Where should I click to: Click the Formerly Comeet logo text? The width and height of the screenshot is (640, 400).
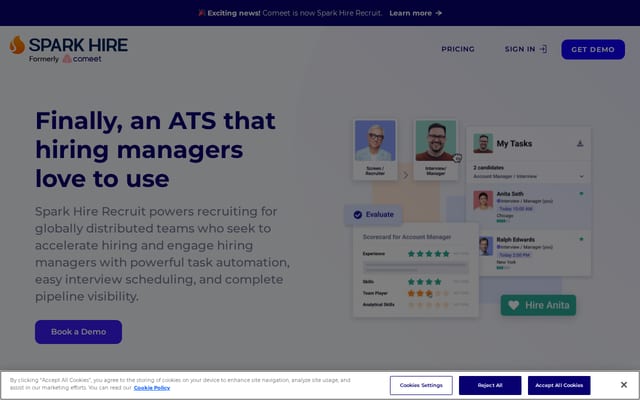click(x=65, y=59)
